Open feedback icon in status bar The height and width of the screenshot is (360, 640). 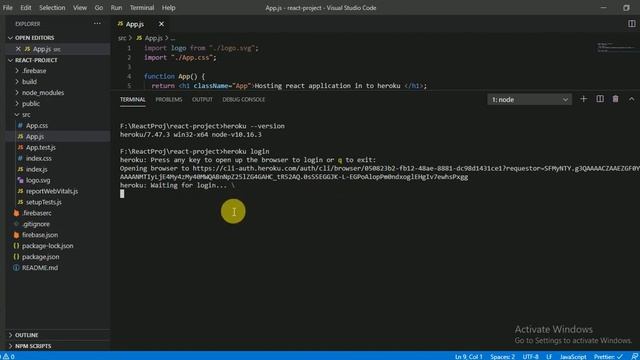point(634,356)
